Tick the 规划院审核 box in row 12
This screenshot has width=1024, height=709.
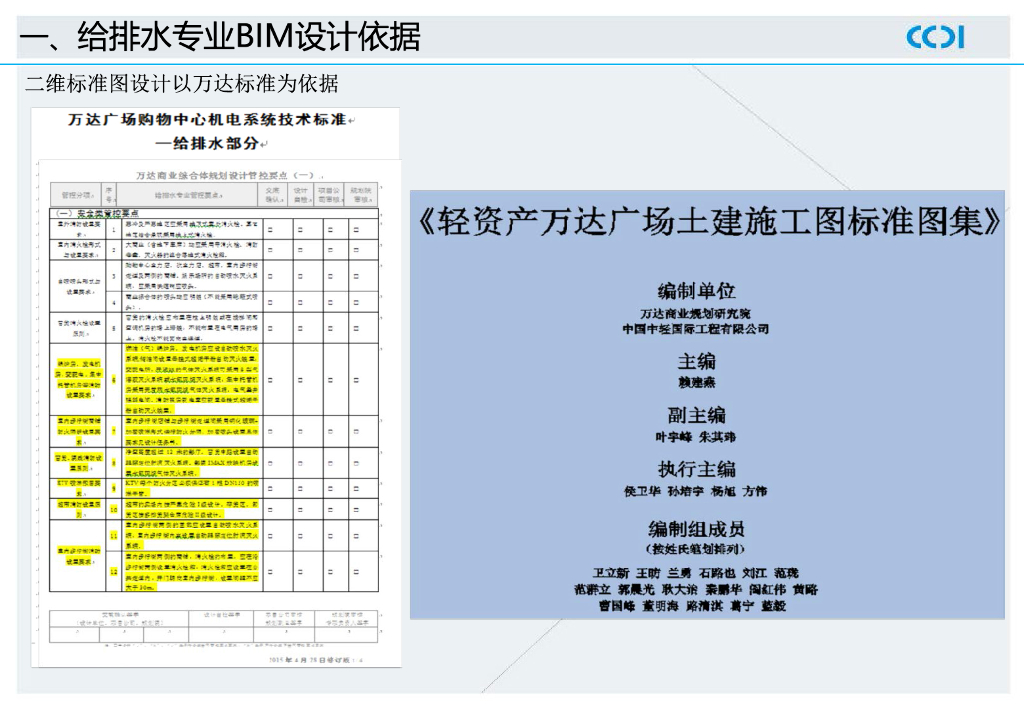[x=357, y=572]
